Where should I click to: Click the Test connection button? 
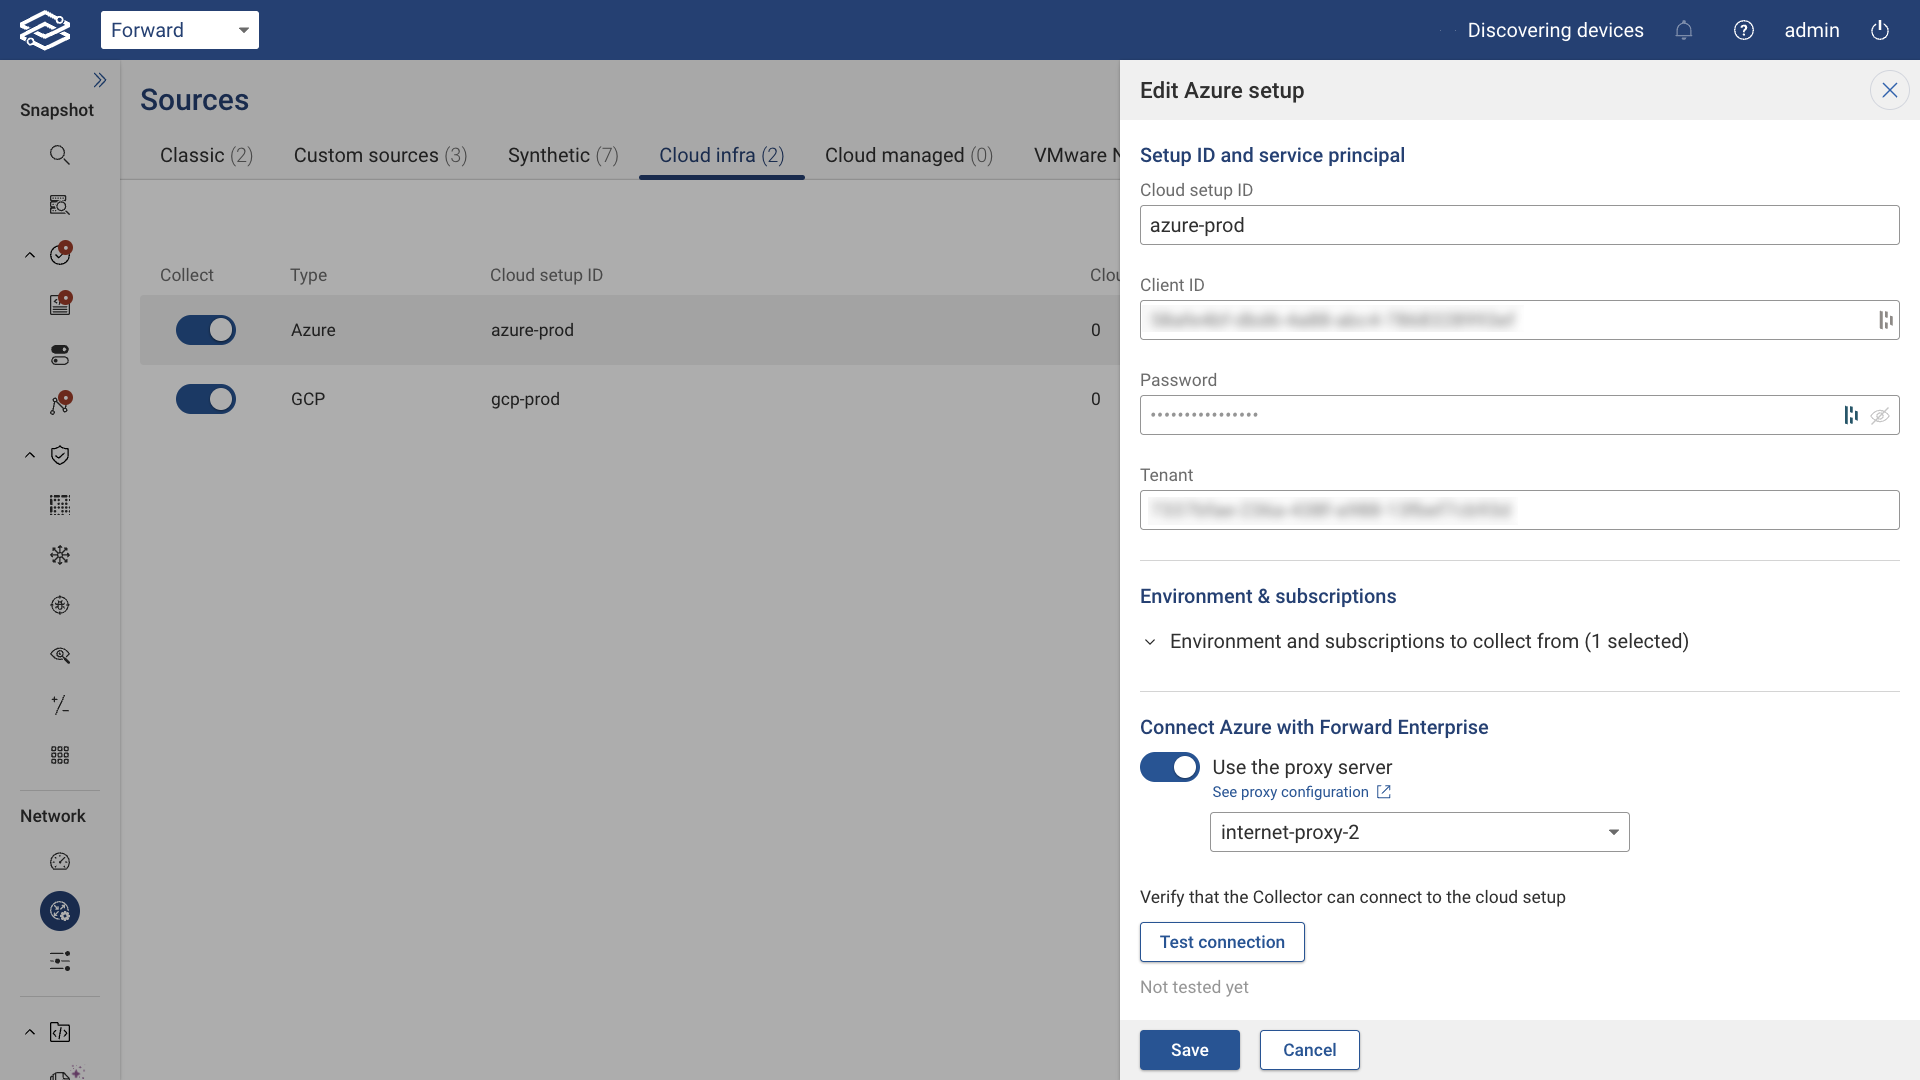tap(1222, 942)
